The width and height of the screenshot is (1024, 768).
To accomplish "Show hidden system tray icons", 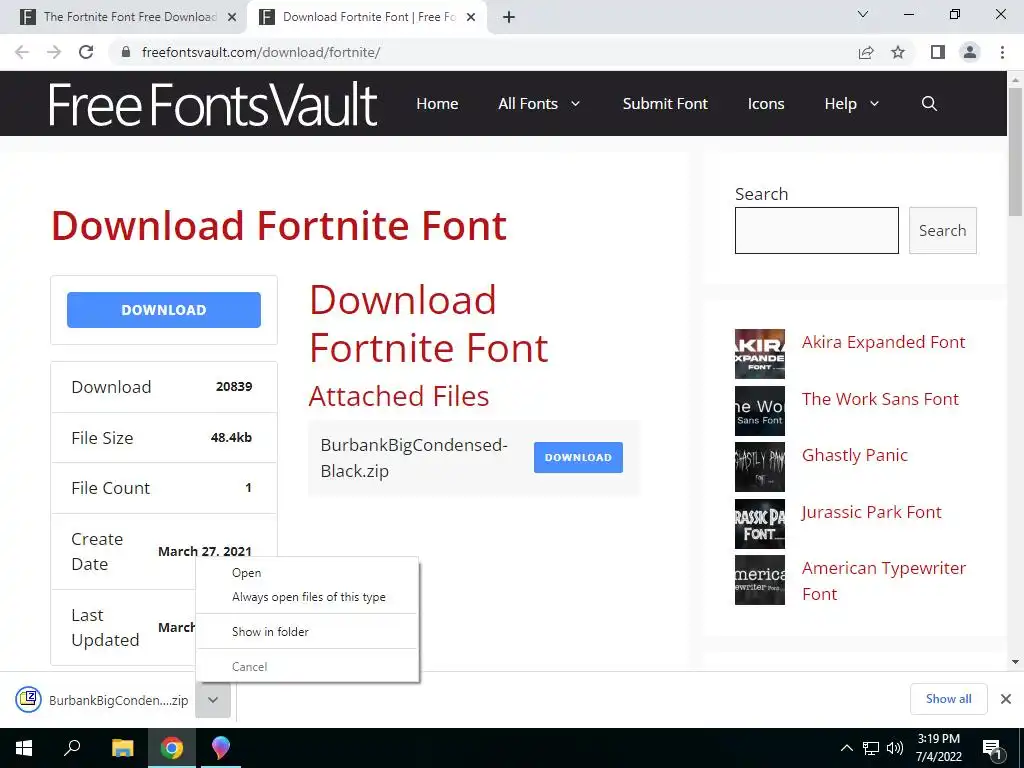I will click(x=846, y=748).
